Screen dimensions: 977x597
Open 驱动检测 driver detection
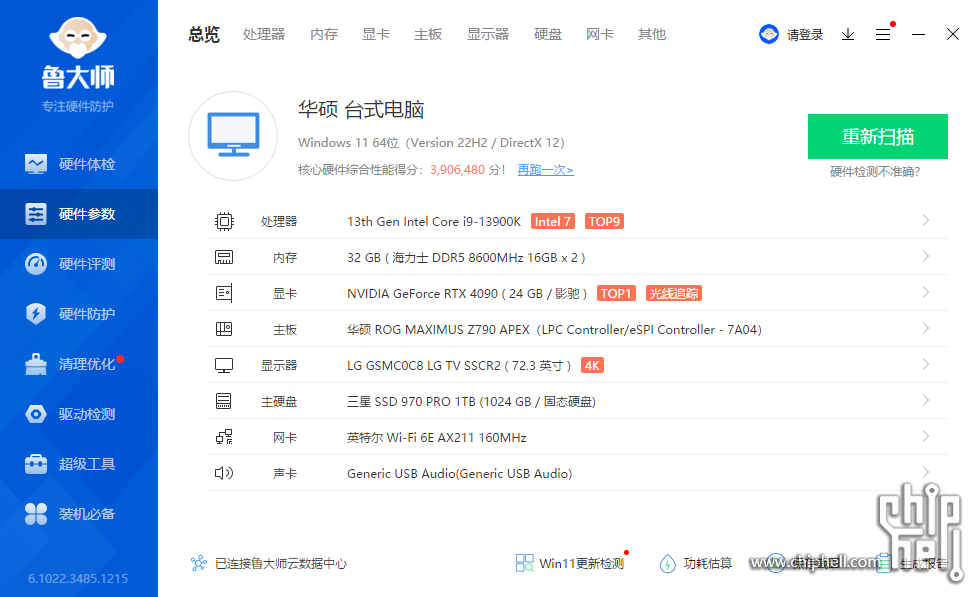(79, 414)
